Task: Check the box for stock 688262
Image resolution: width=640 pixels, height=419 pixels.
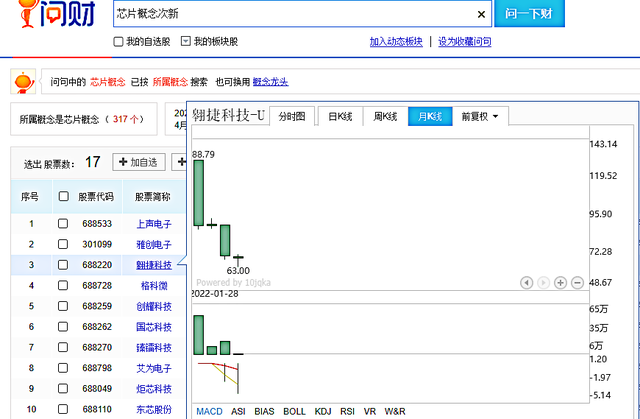Action: click(62, 326)
